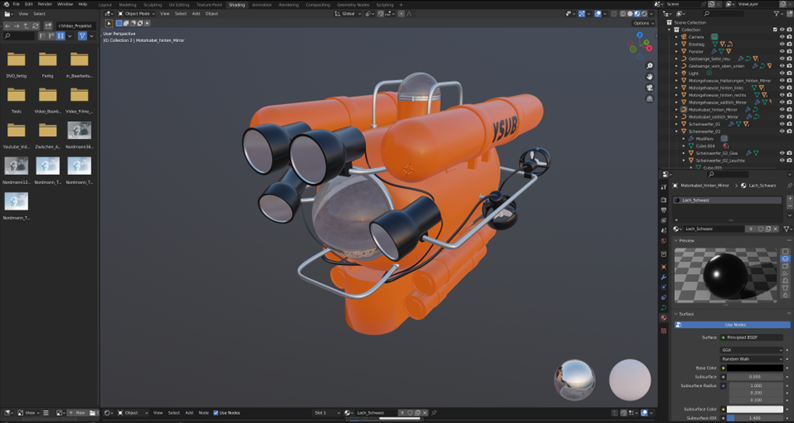Open the material properties tab icon

click(x=663, y=318)
